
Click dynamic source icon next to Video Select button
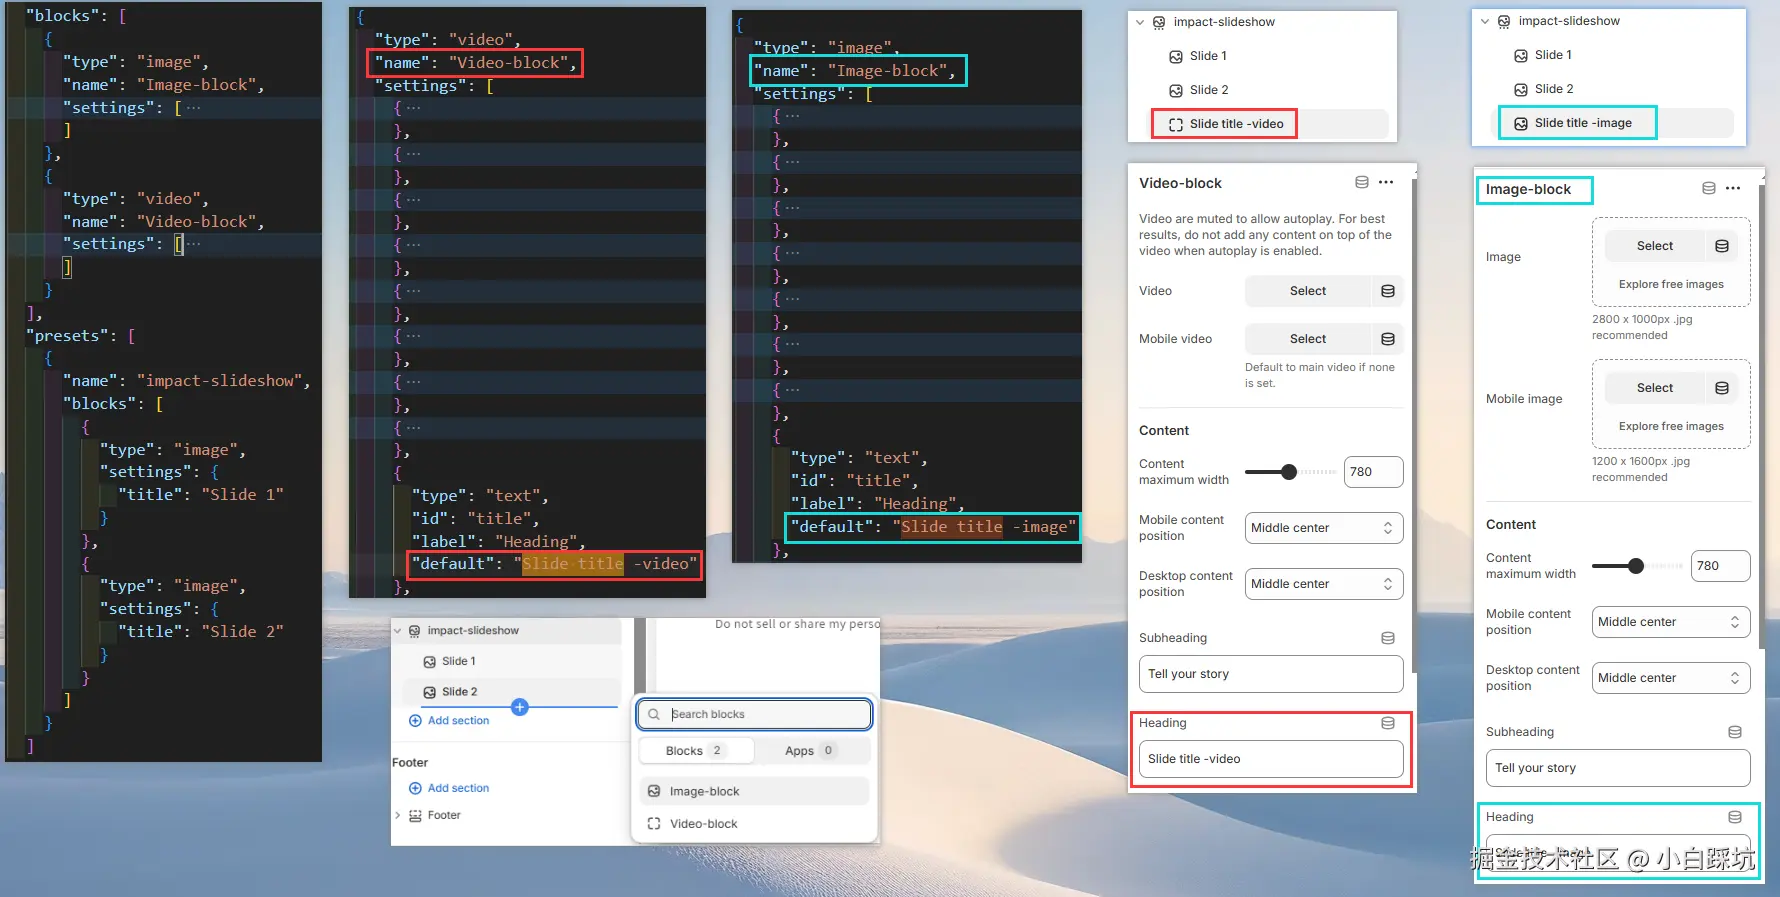[1388, 291]
